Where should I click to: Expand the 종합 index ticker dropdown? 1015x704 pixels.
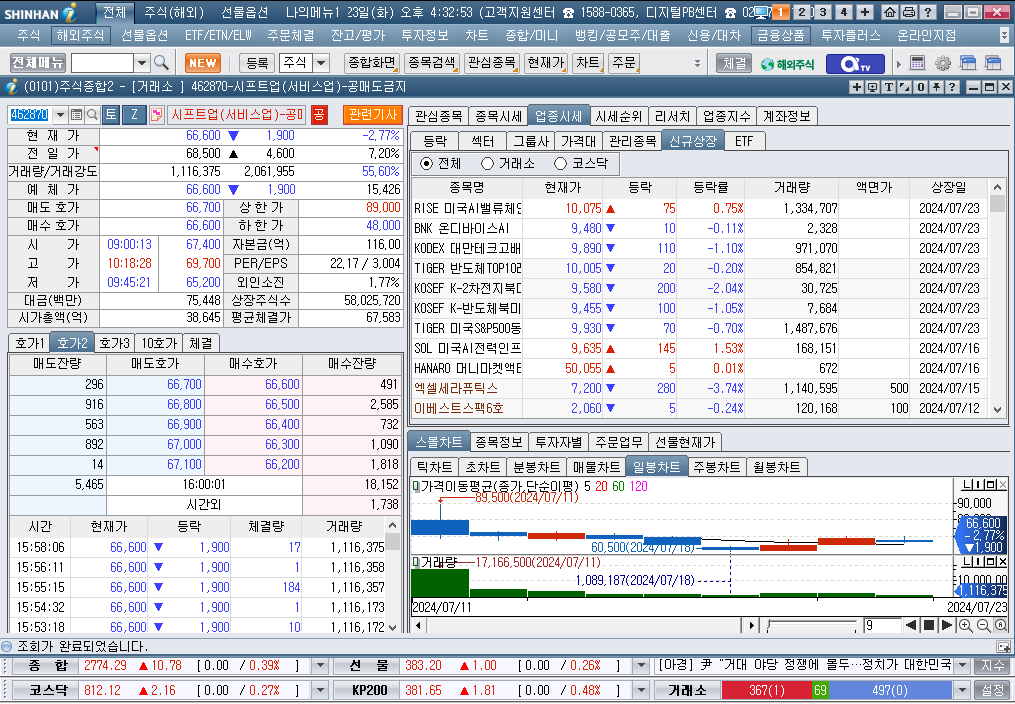[320, 665]
